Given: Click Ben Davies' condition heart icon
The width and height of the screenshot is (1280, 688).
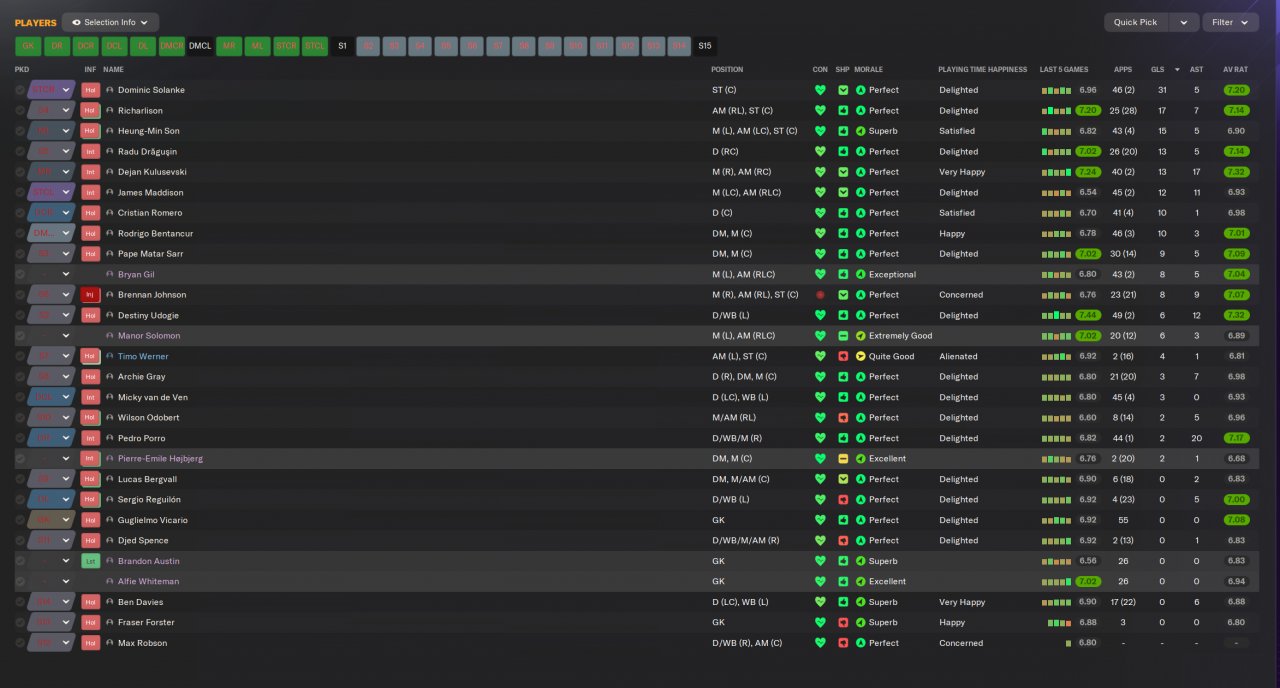Looking at the screenshot, I should 820,602.
